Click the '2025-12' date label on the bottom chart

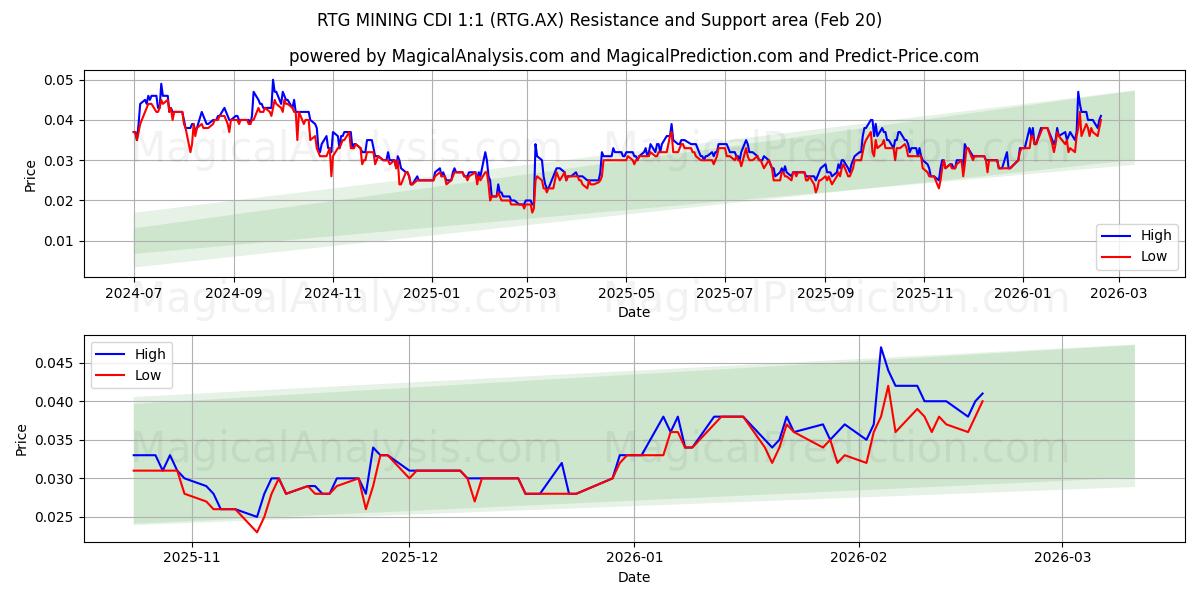pos(409,559)
